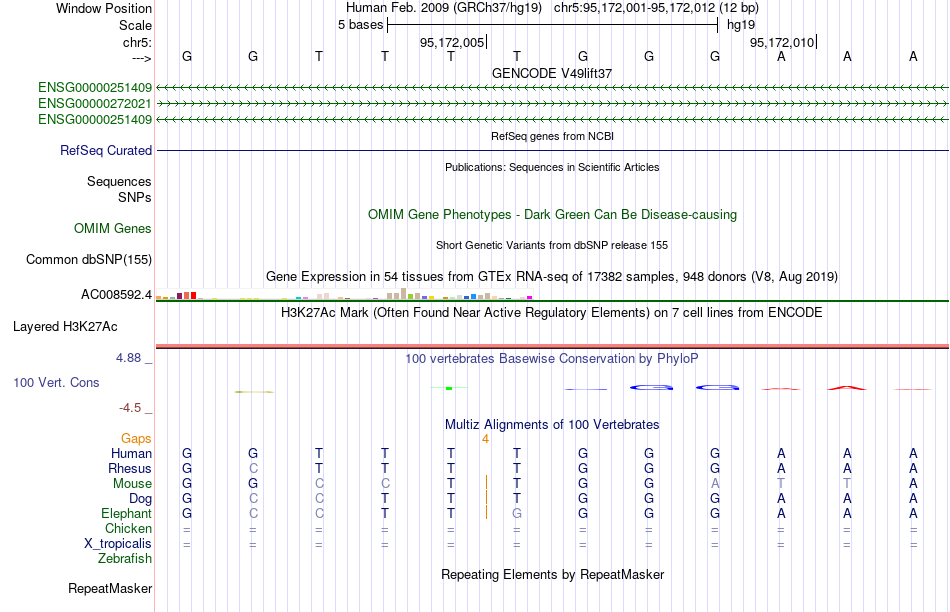Click the RepeatMasker track label
The height and width of the screenshot is (612, 950).
tap(110, 588)
